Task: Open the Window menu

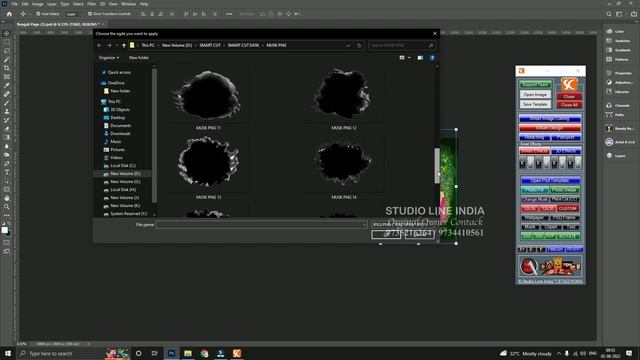Action: point(128,4)
